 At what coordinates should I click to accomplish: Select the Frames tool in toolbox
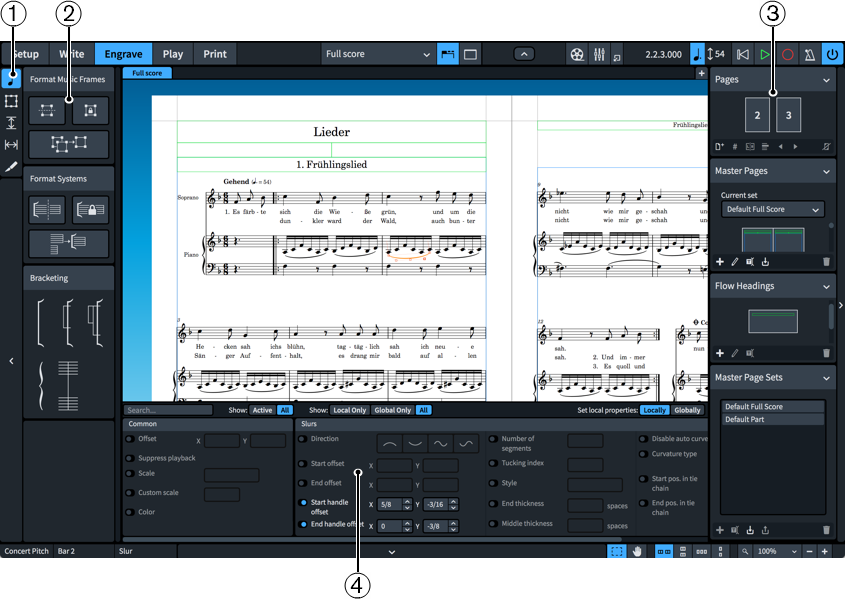(x=11, y=101)
